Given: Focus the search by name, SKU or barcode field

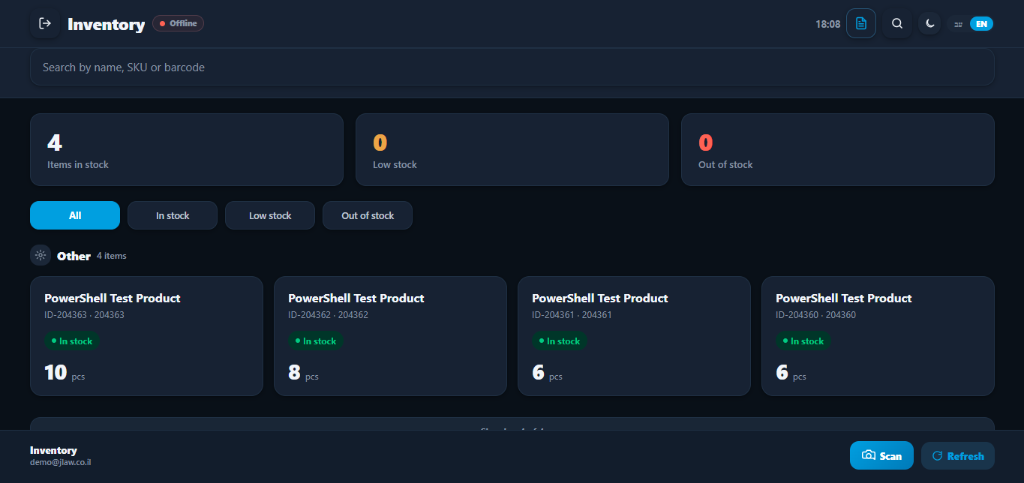Looking at the screenshot, I should click(x=512, y=67).
